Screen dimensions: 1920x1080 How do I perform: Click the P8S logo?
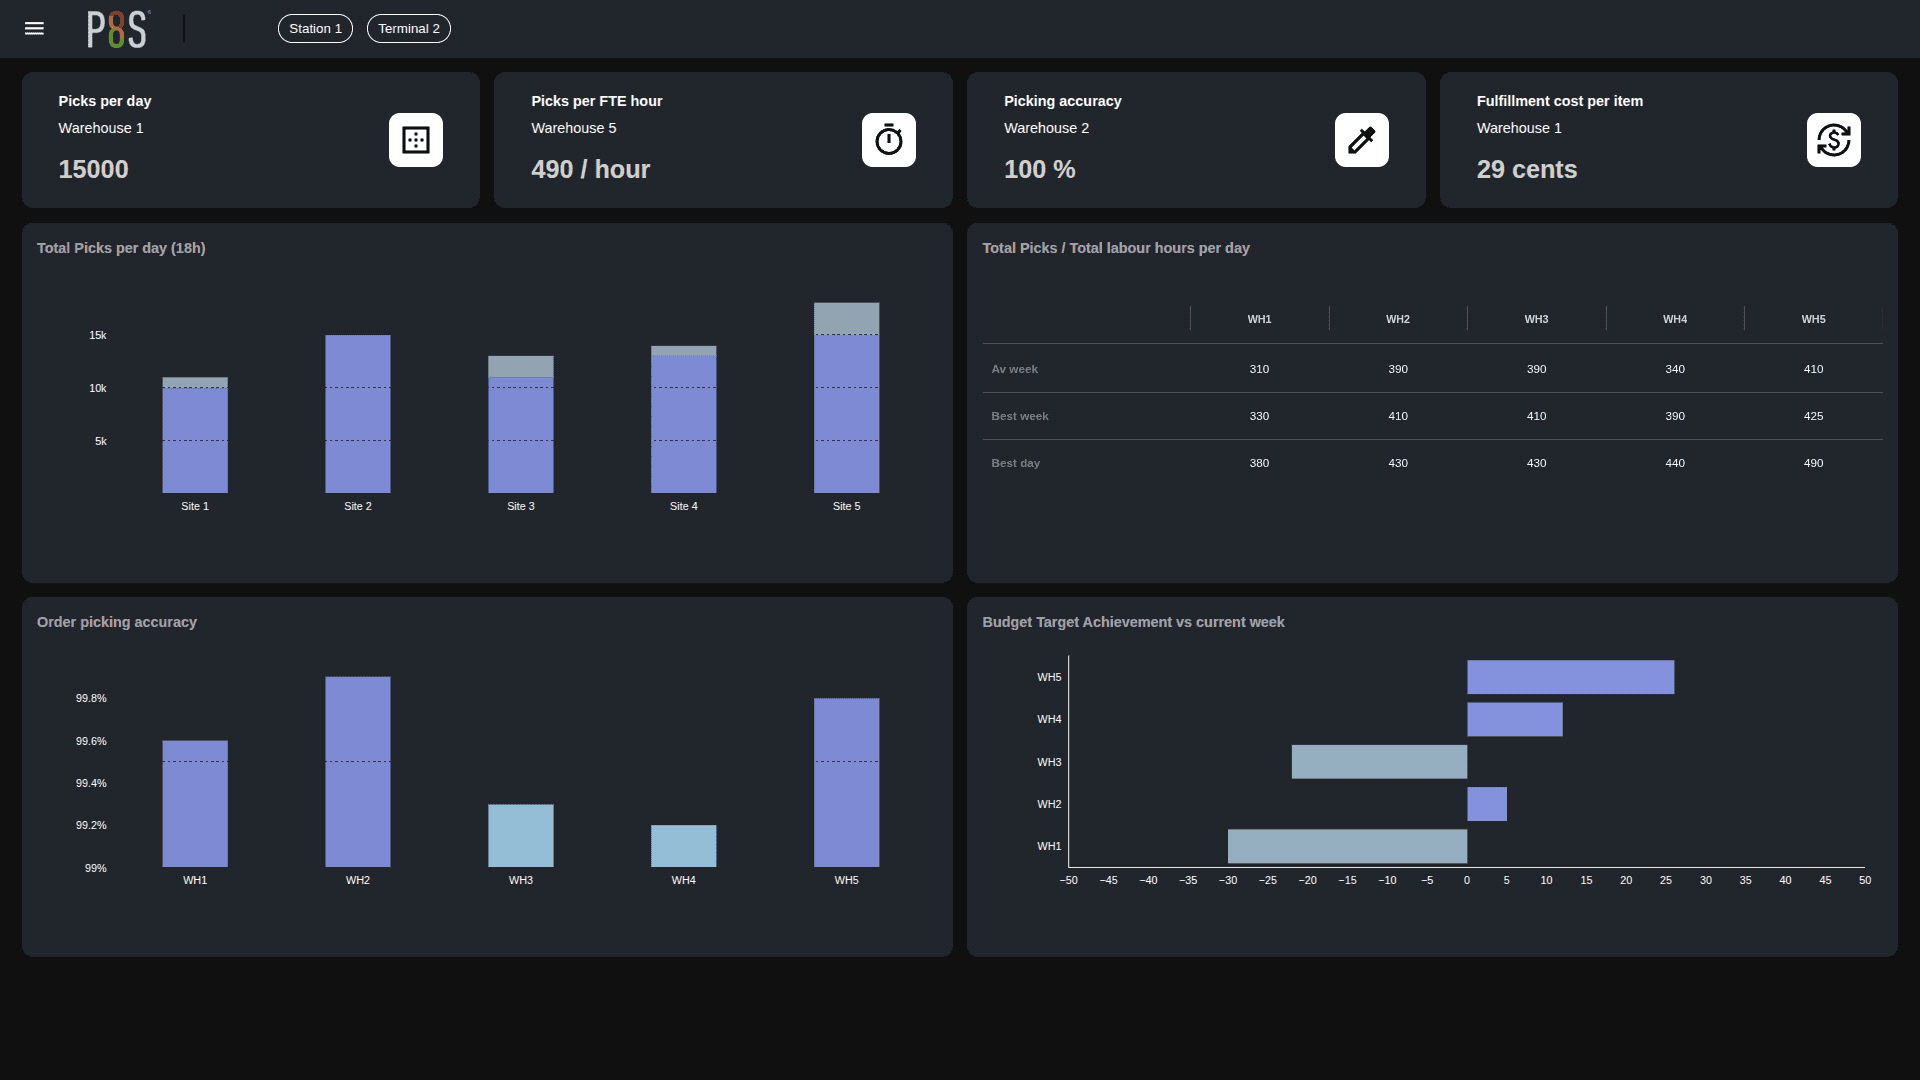[118, 29]
